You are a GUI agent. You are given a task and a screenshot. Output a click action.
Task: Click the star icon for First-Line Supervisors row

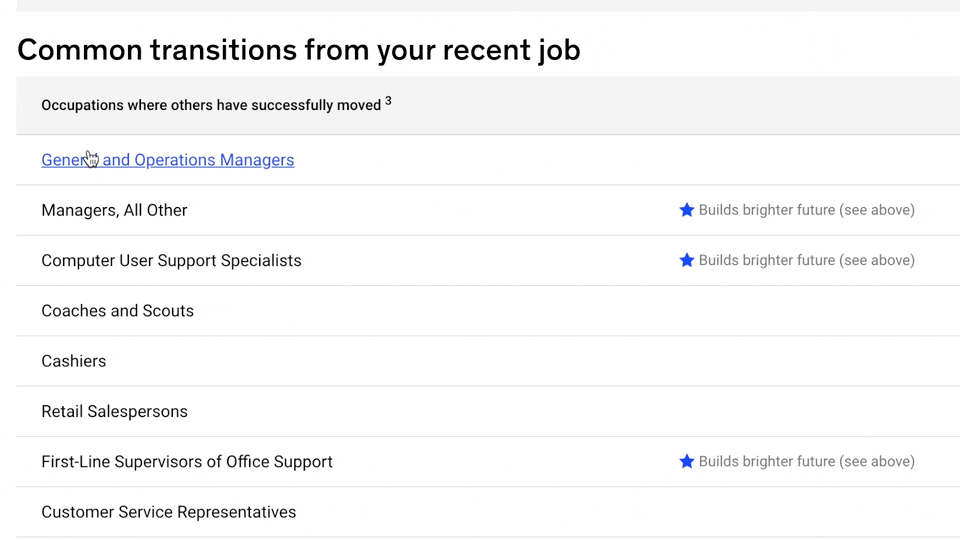tap(687, 461)
